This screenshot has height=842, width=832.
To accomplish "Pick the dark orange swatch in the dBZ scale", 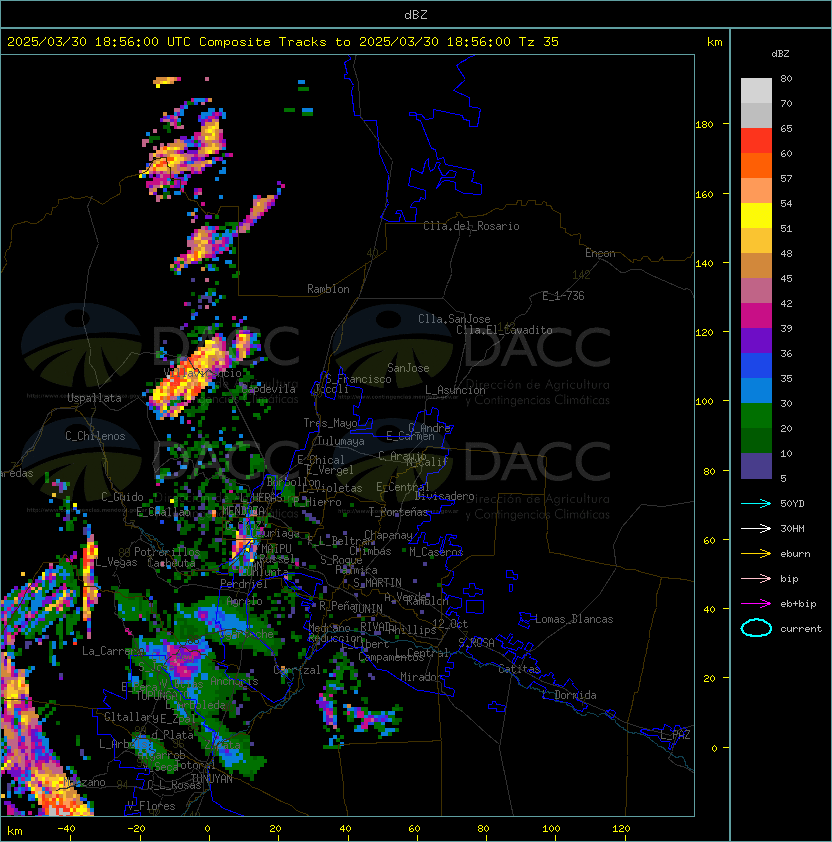I will [x=756, y=165].
